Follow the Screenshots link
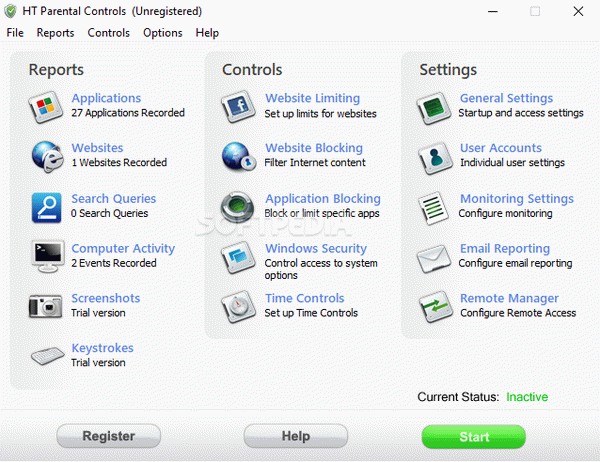Image resolution: width=600 pixels, height=462 pixels. [106, 298]
